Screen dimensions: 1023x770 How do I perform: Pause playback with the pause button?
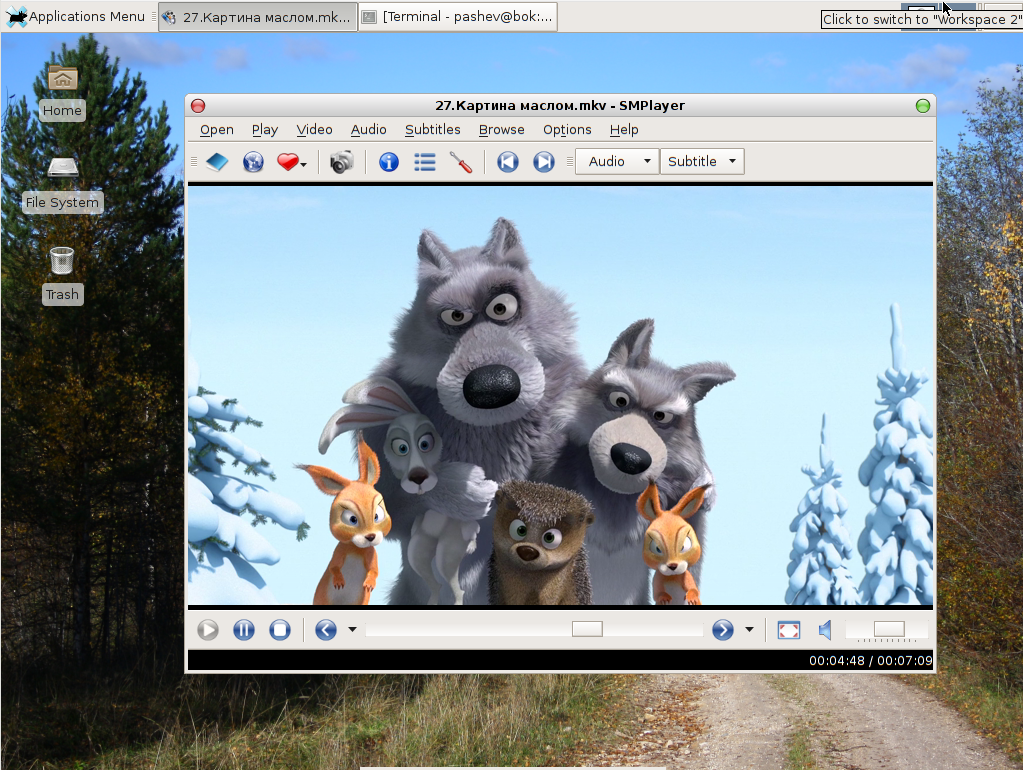click(x=244, y=630)
